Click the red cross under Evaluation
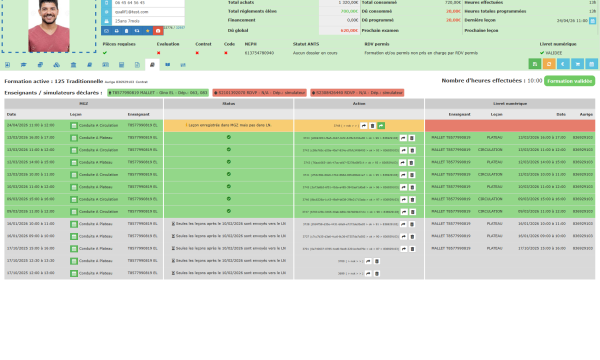600x360 pixels. (x=158, y=53)
